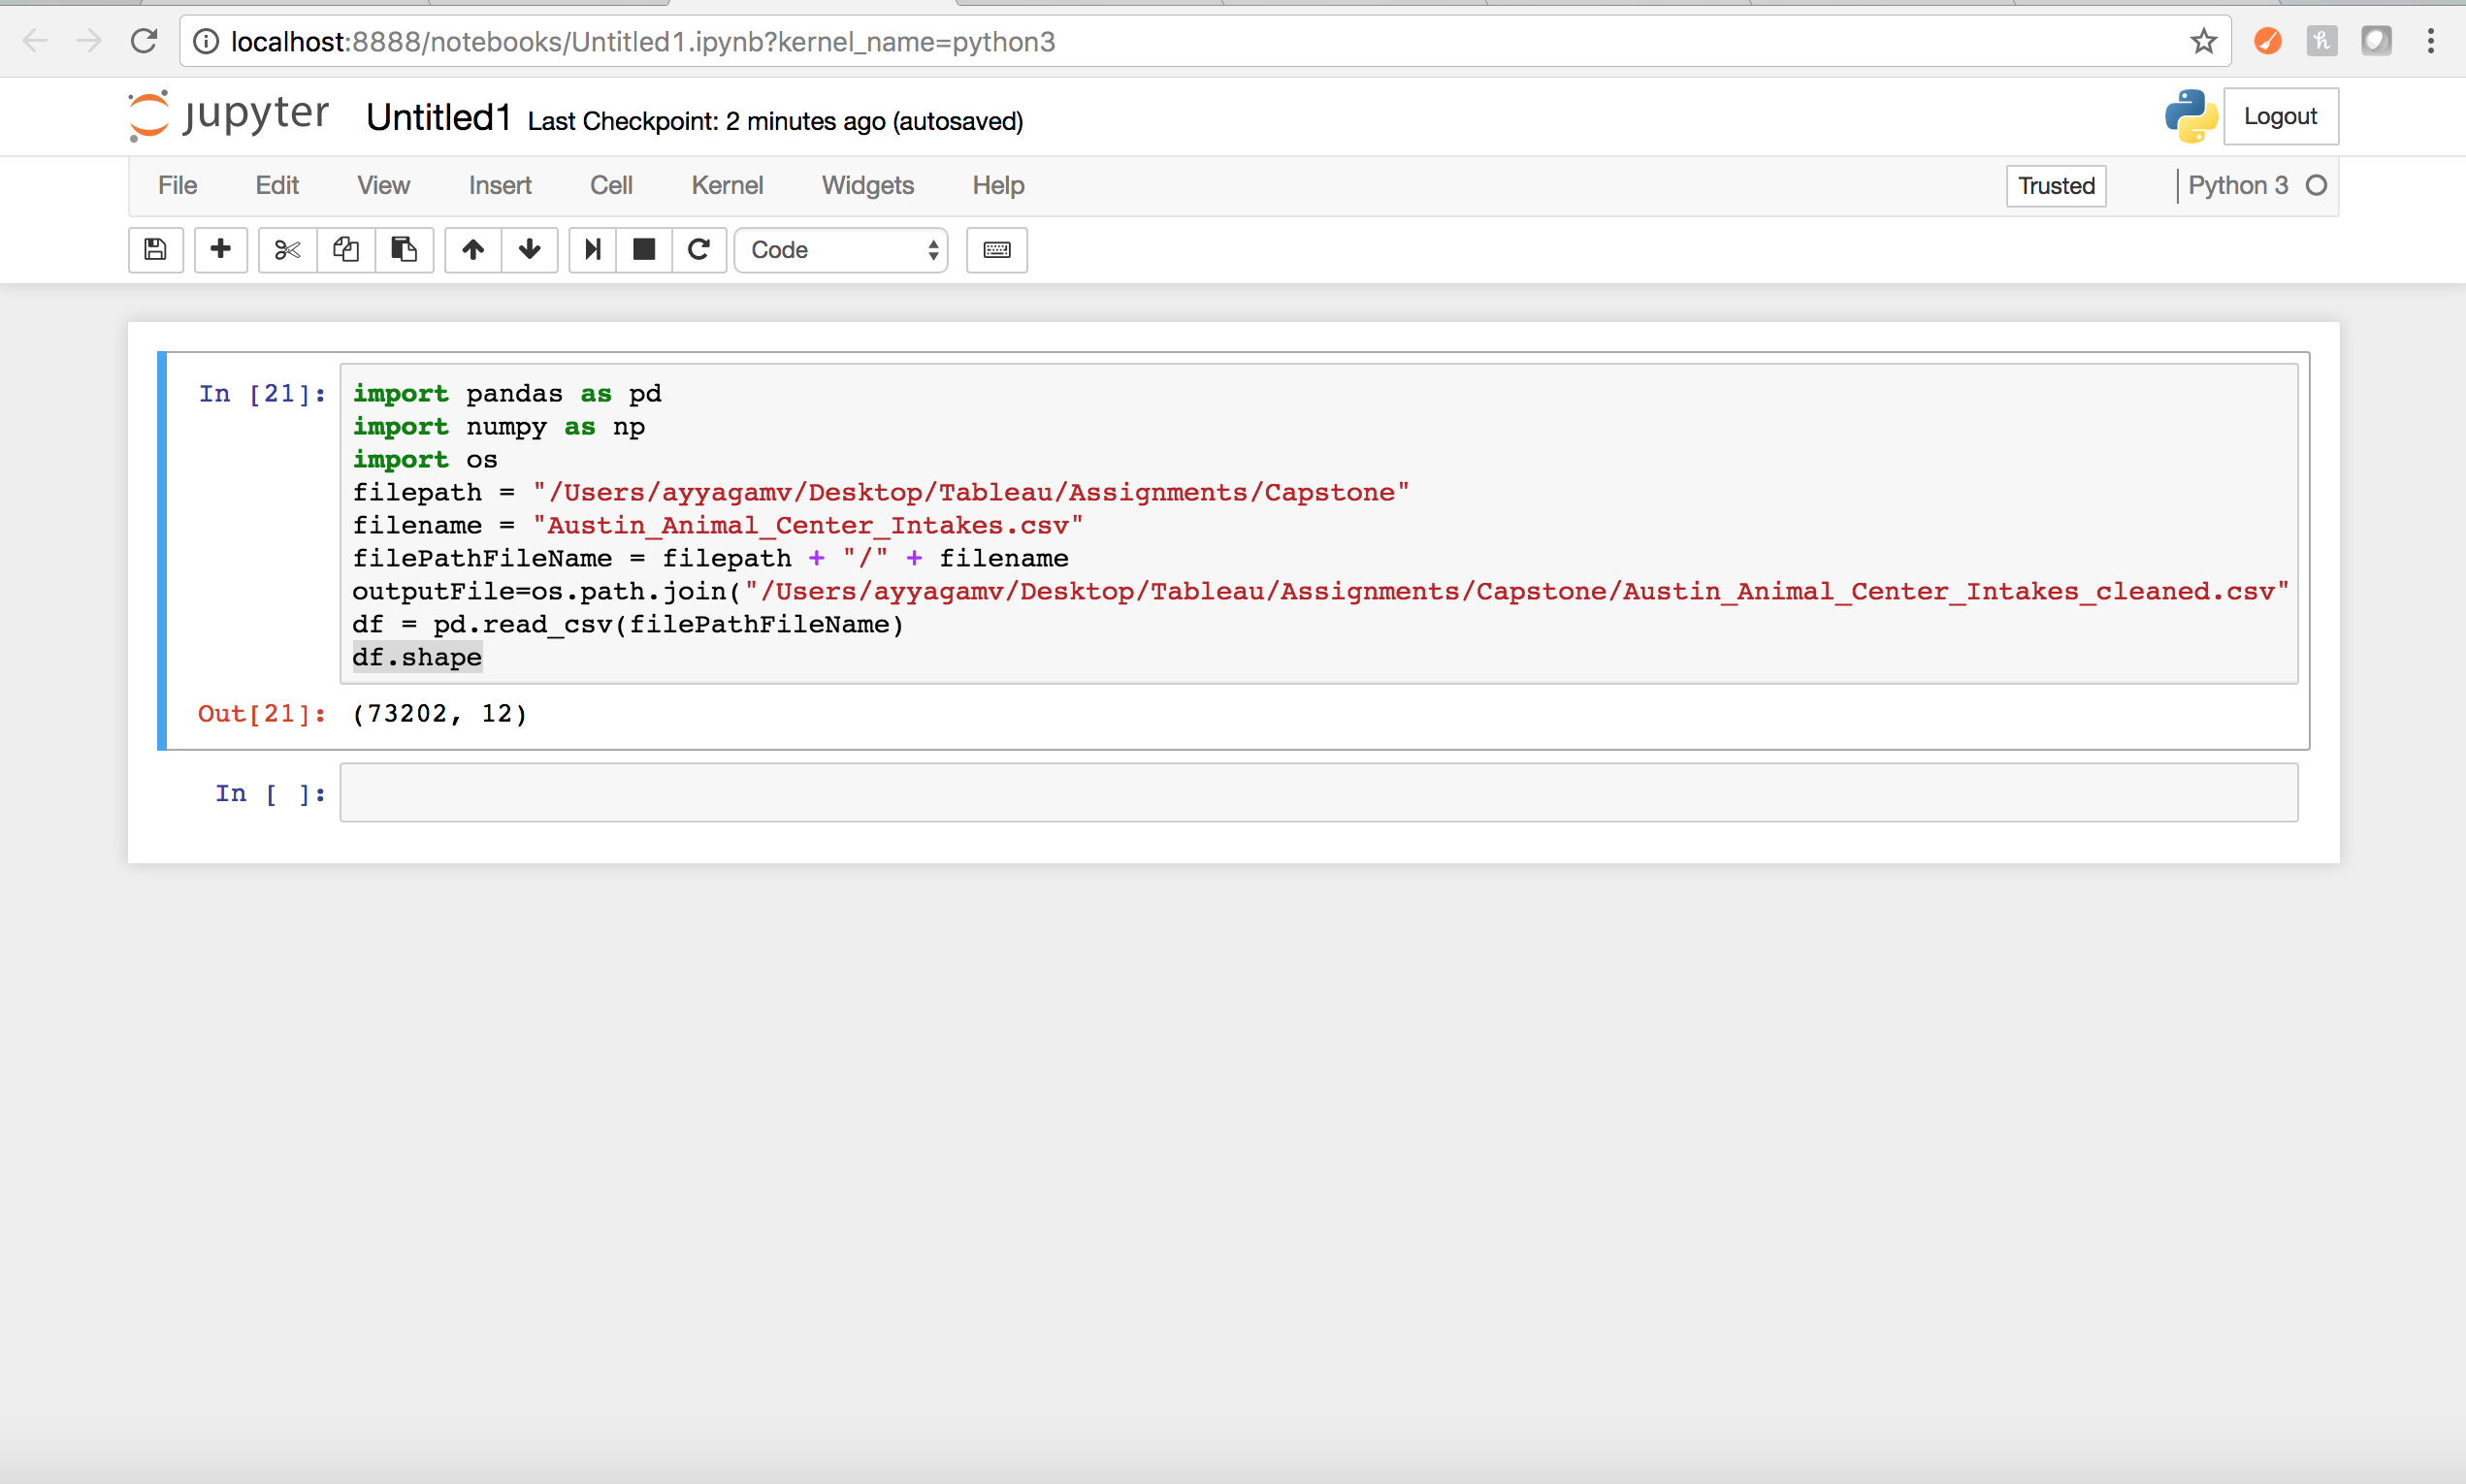Screen dimensions: 2466x1484
Task: Restart the kernel
Action: [699, 250]
